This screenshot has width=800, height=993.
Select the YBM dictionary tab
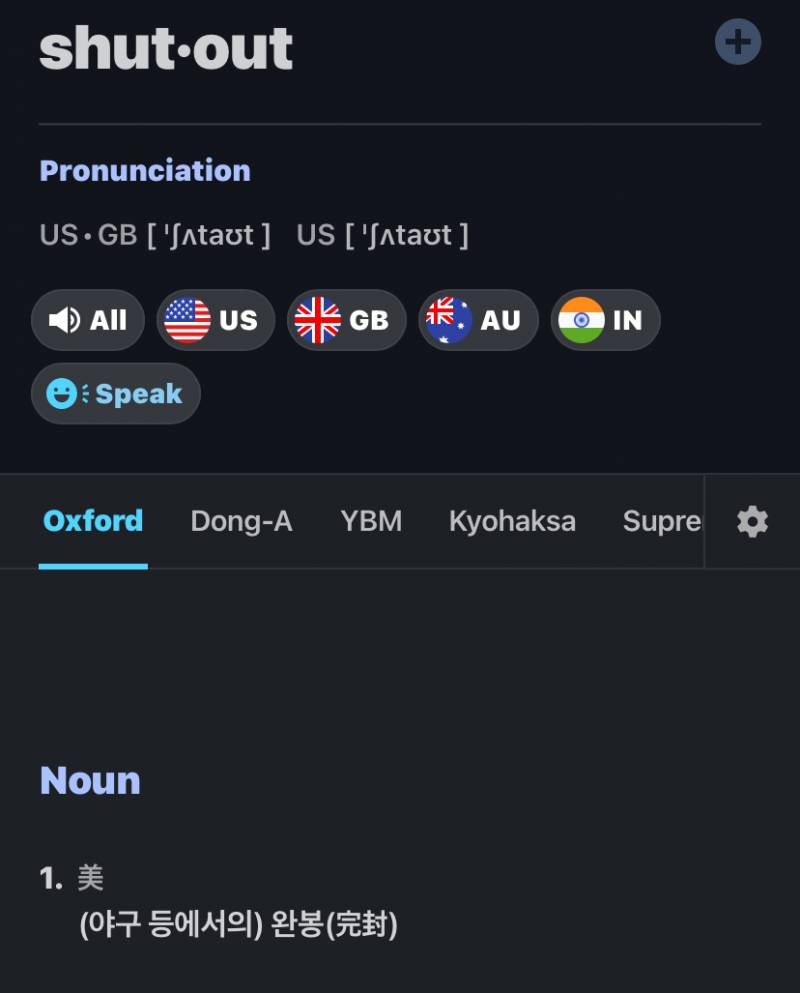tap(371, 521)
